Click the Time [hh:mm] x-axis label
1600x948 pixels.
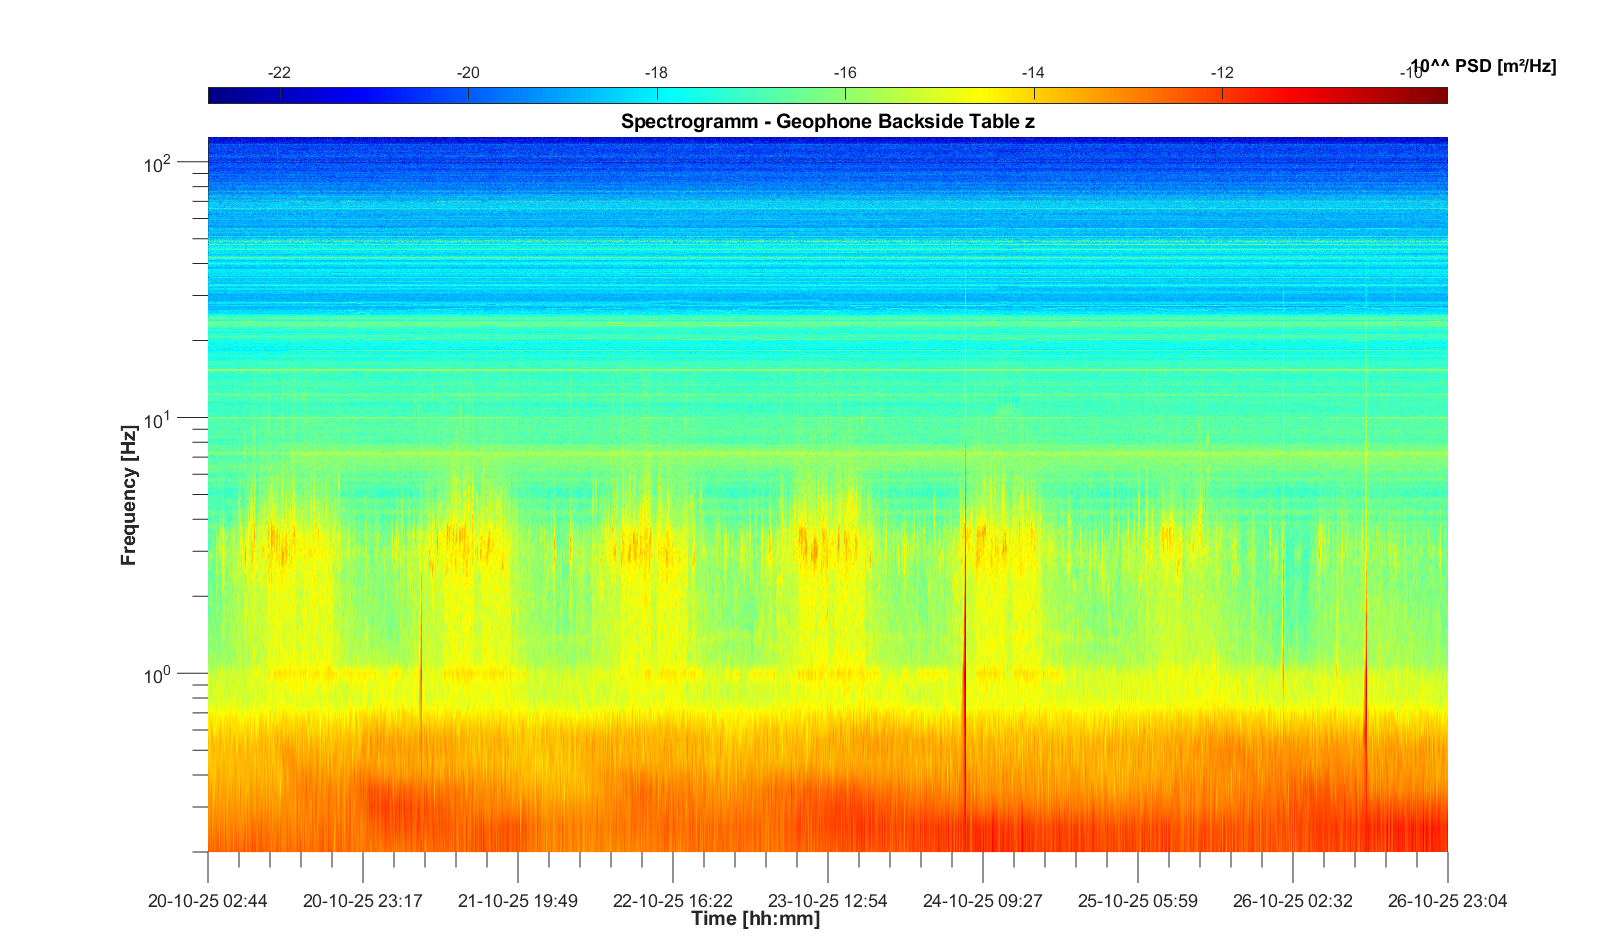pos(755,919)
